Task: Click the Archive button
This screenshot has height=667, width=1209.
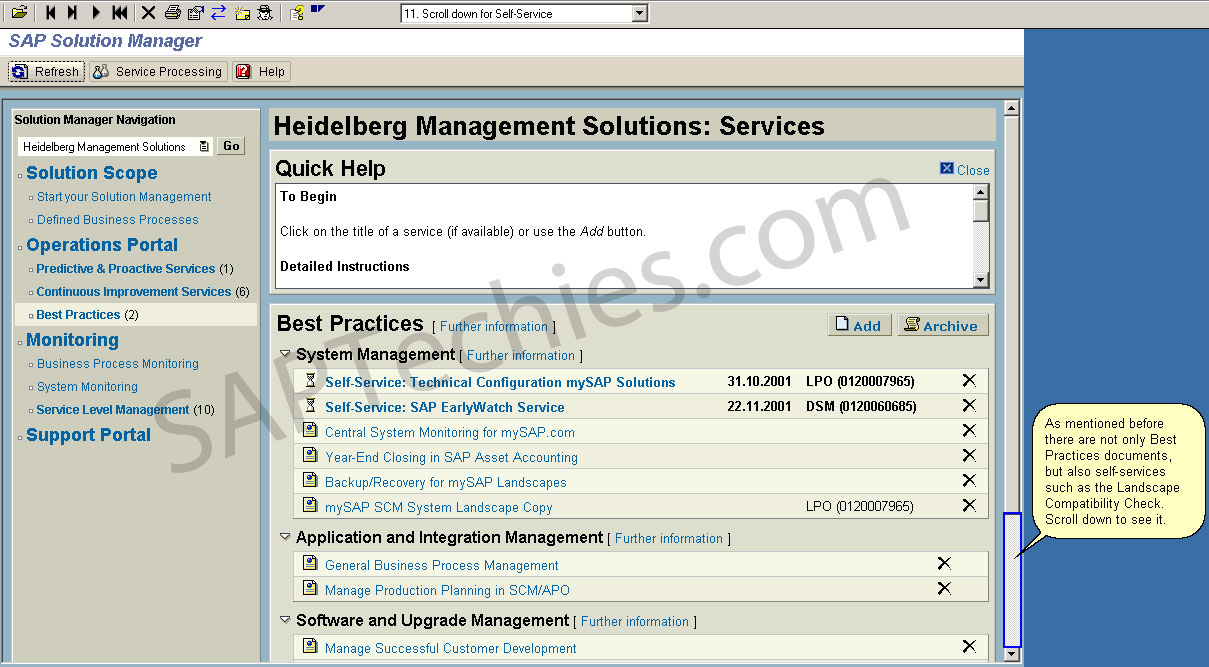Action: (x=942, y=325)
